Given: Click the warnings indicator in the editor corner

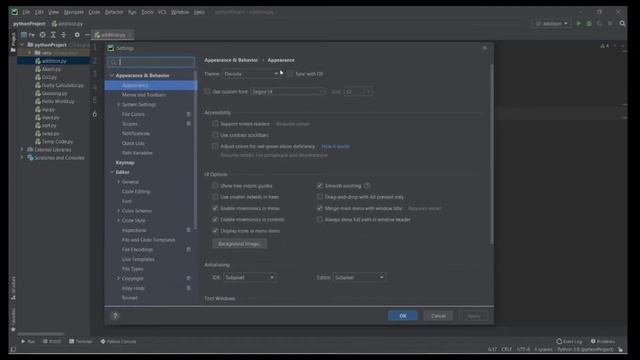Looking at the screenshot, I should 605,46.
